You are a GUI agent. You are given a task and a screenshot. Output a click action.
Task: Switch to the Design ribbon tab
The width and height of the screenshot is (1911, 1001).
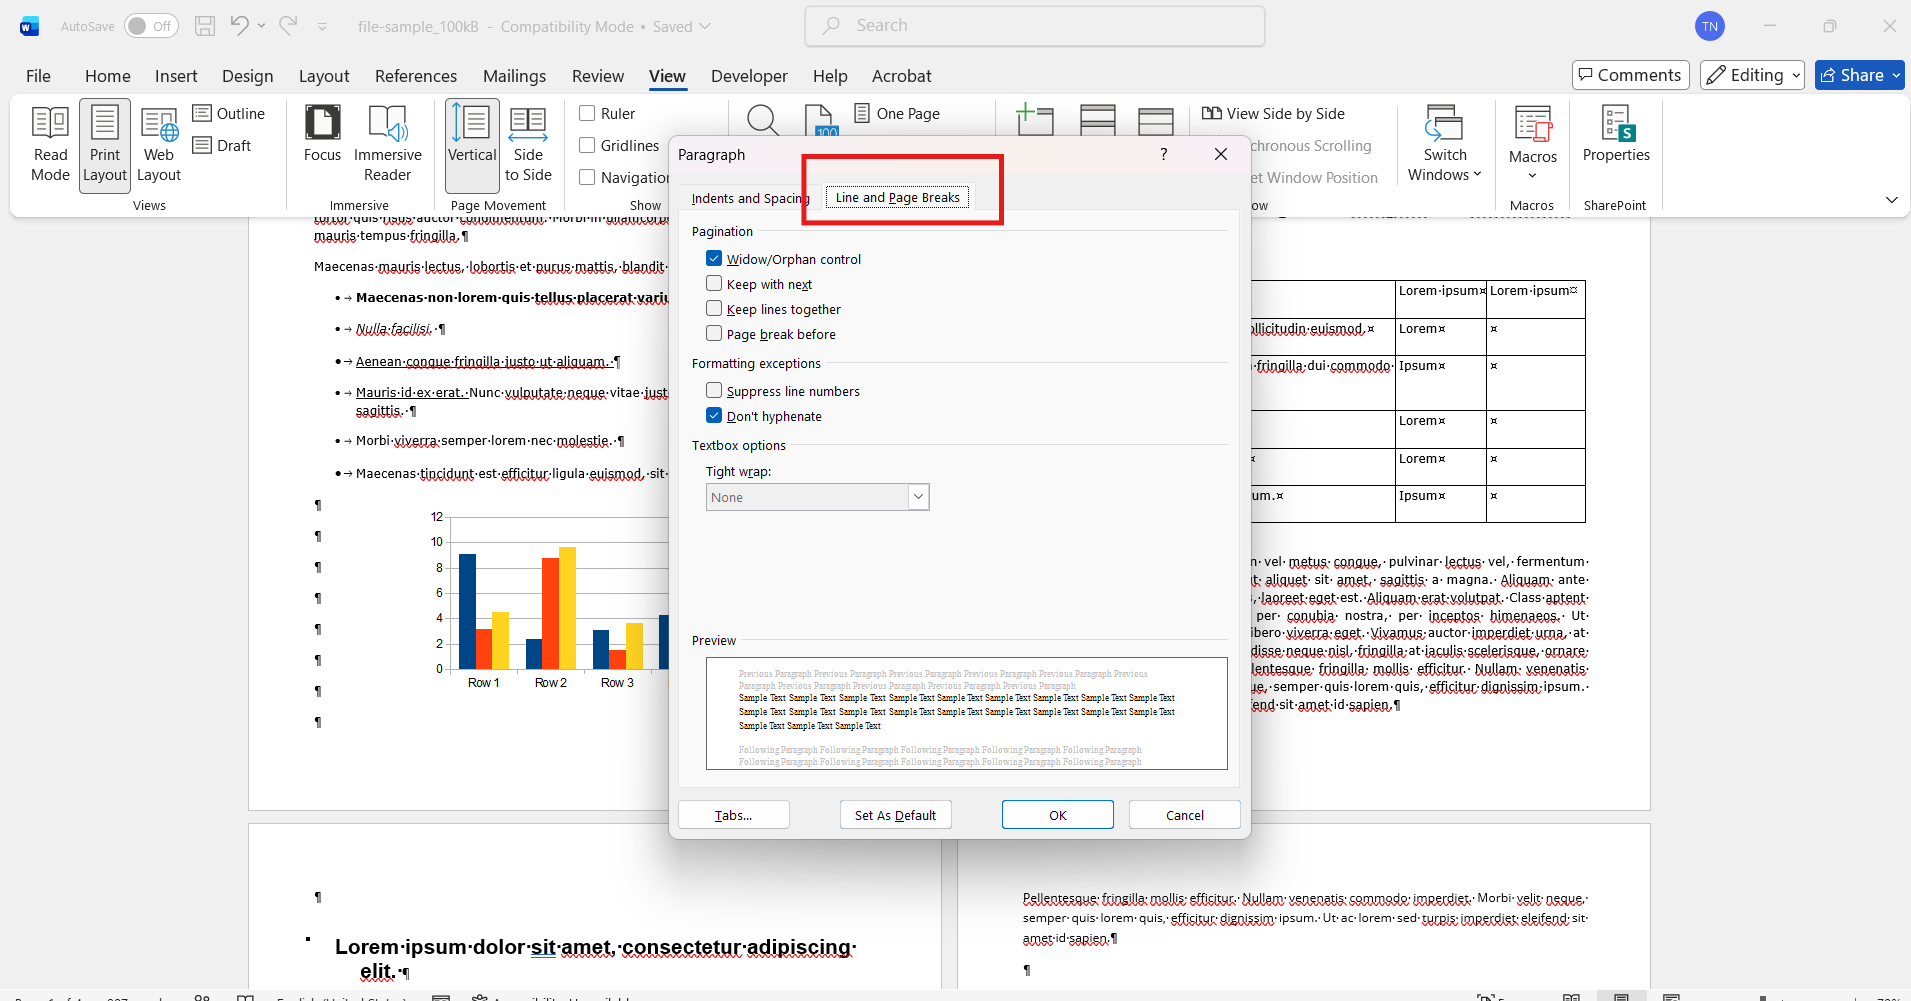coord(248,76)
